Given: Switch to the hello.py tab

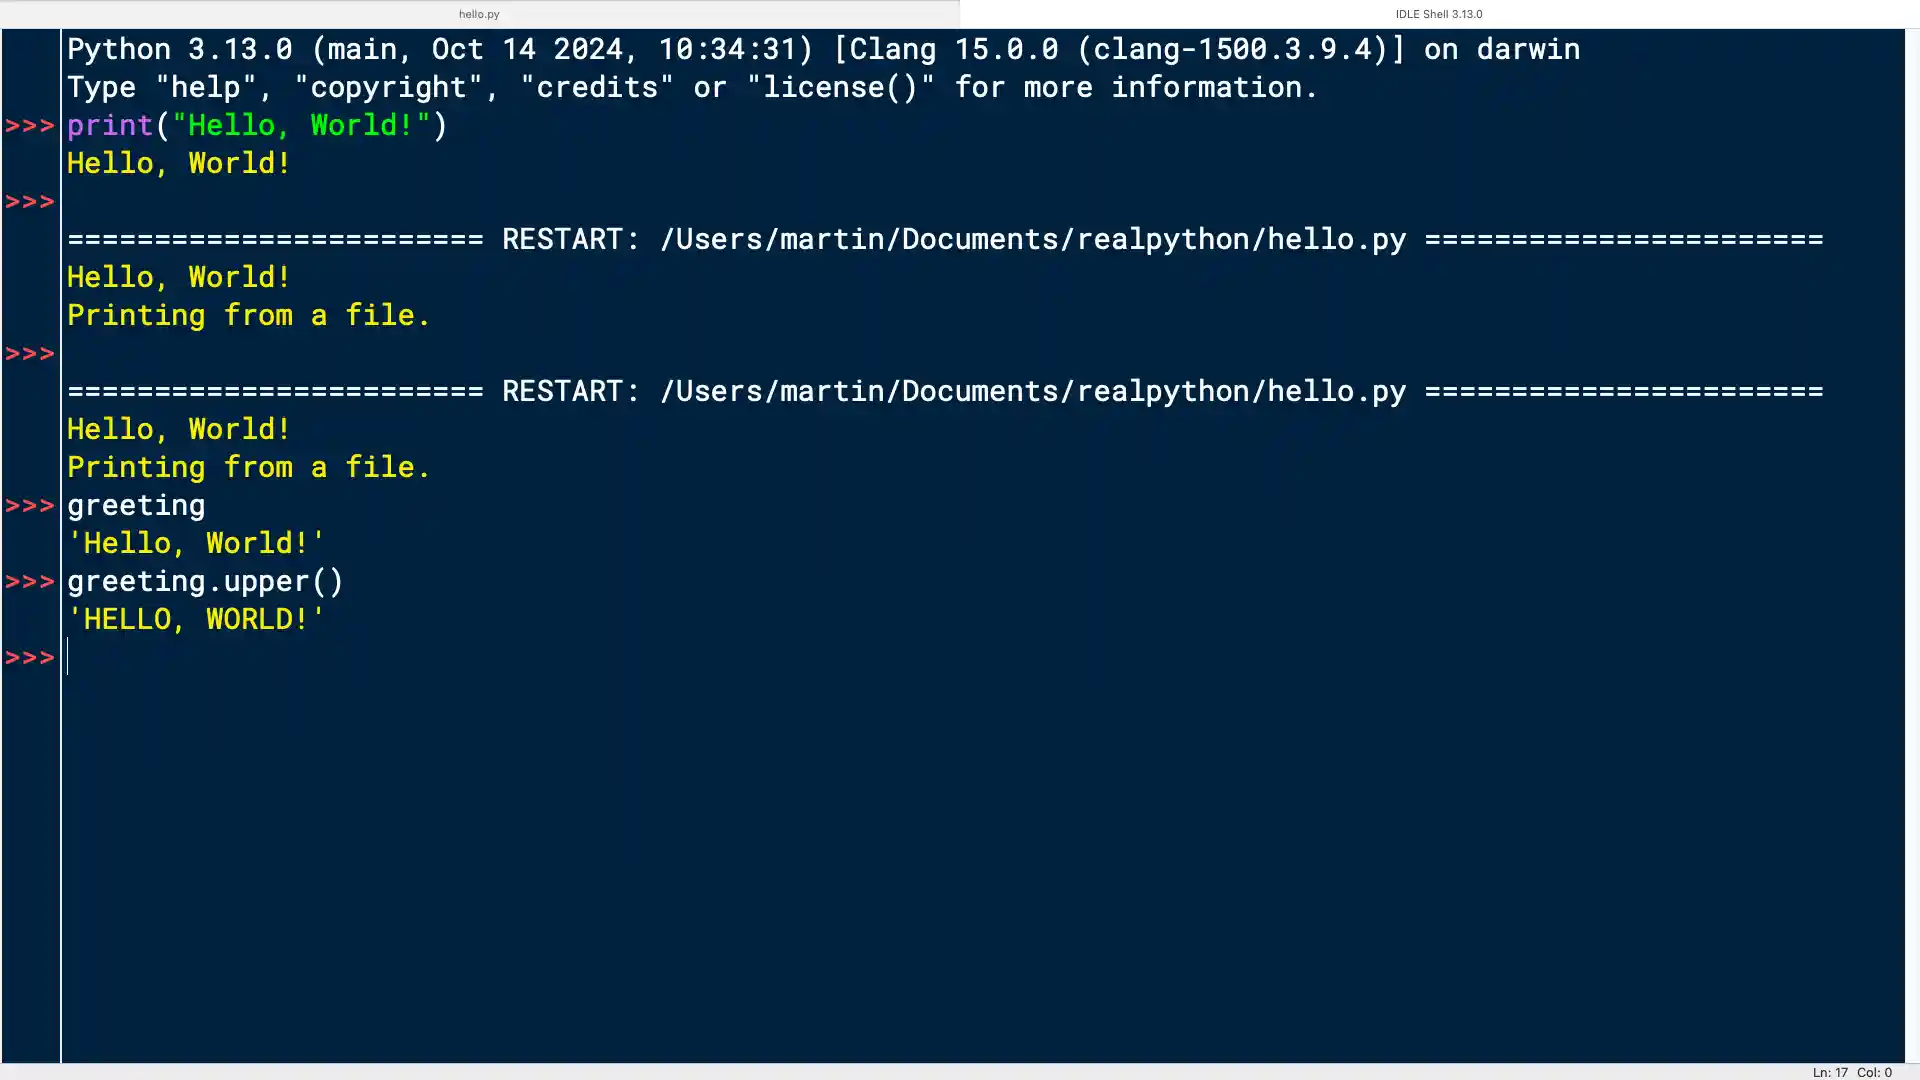Looking at the screenshot, I should point(478,14).
